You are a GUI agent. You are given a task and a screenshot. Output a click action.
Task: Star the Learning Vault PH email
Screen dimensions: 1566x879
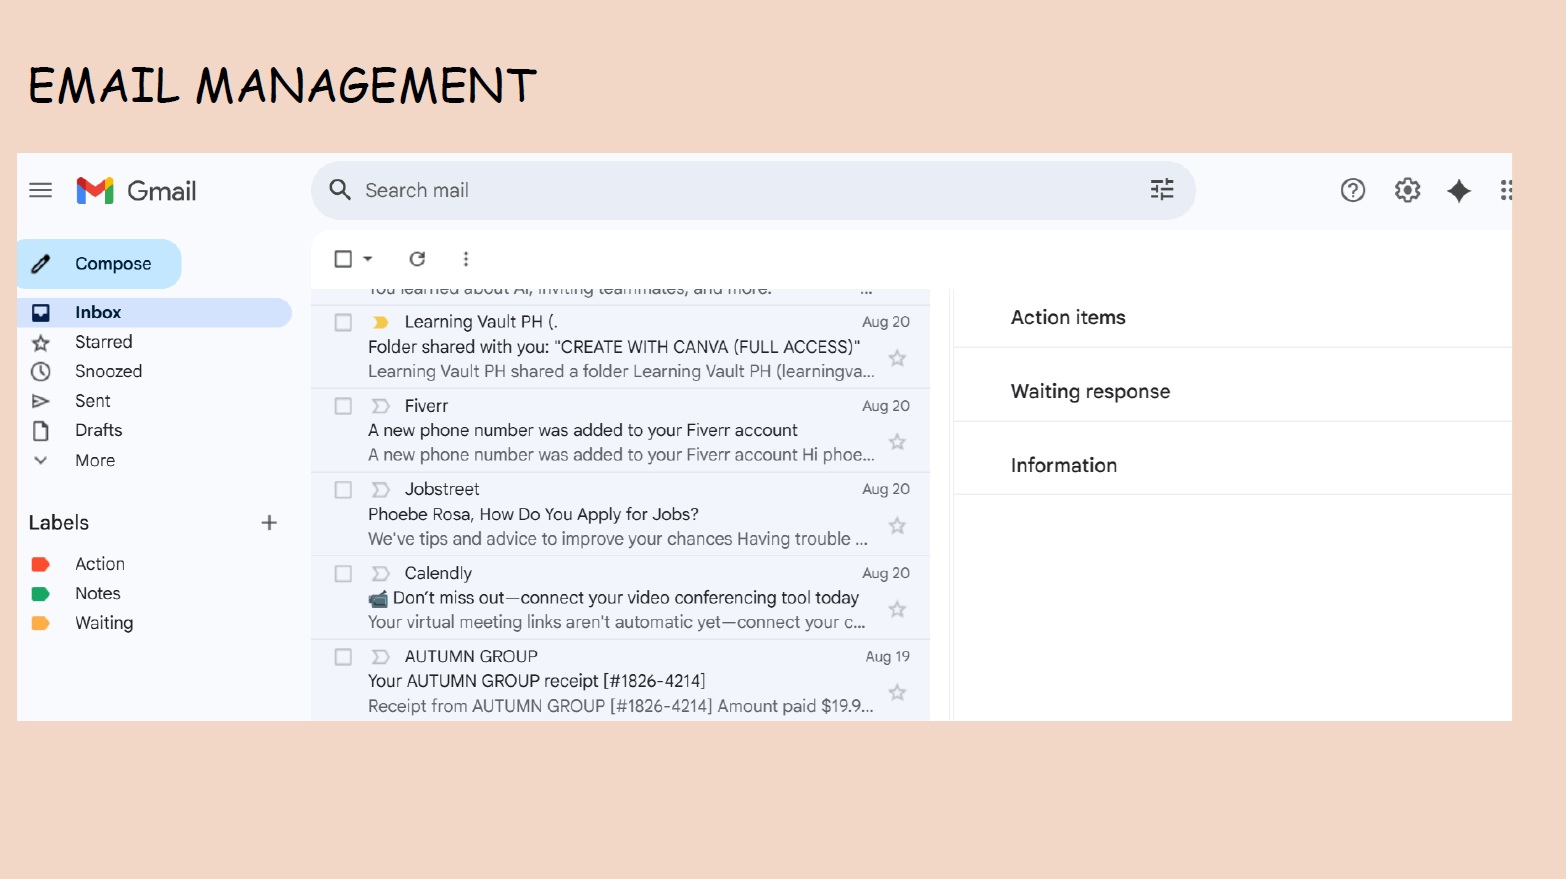tap(897, 358)
